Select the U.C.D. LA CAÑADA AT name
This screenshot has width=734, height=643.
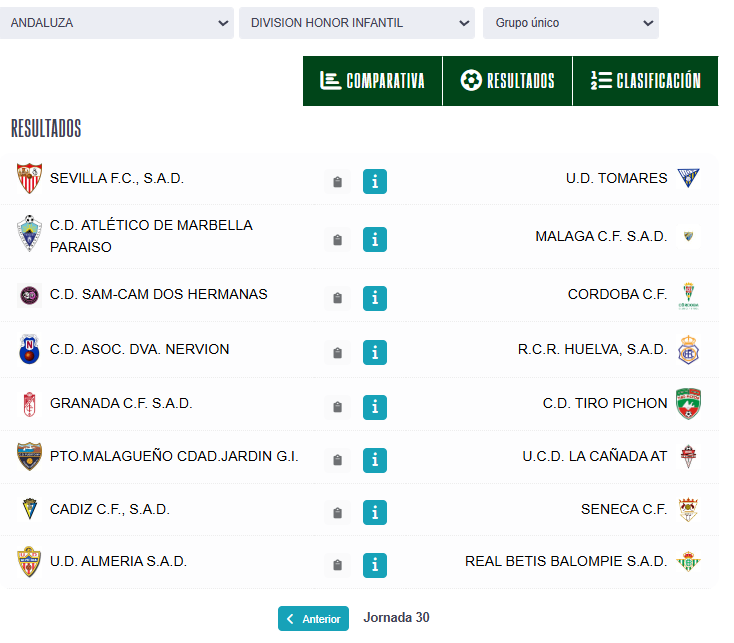[595, 456]
